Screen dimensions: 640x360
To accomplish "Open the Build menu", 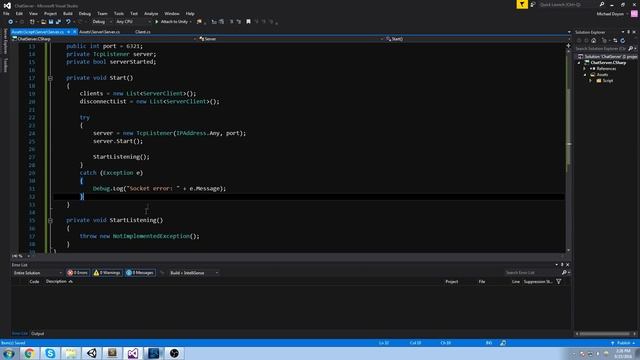I will 68,13.
